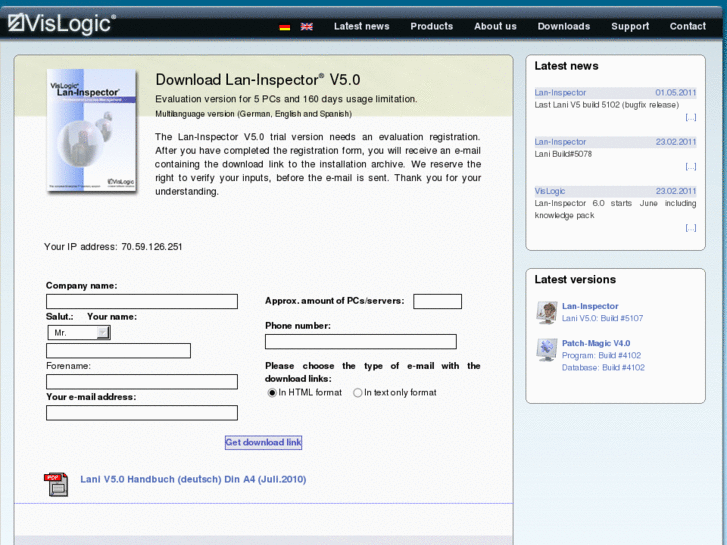This screenshot has width=727, height=545.
Task: Focus the Approx. amount of PCs/servers field
Action: tap(437, 301)
